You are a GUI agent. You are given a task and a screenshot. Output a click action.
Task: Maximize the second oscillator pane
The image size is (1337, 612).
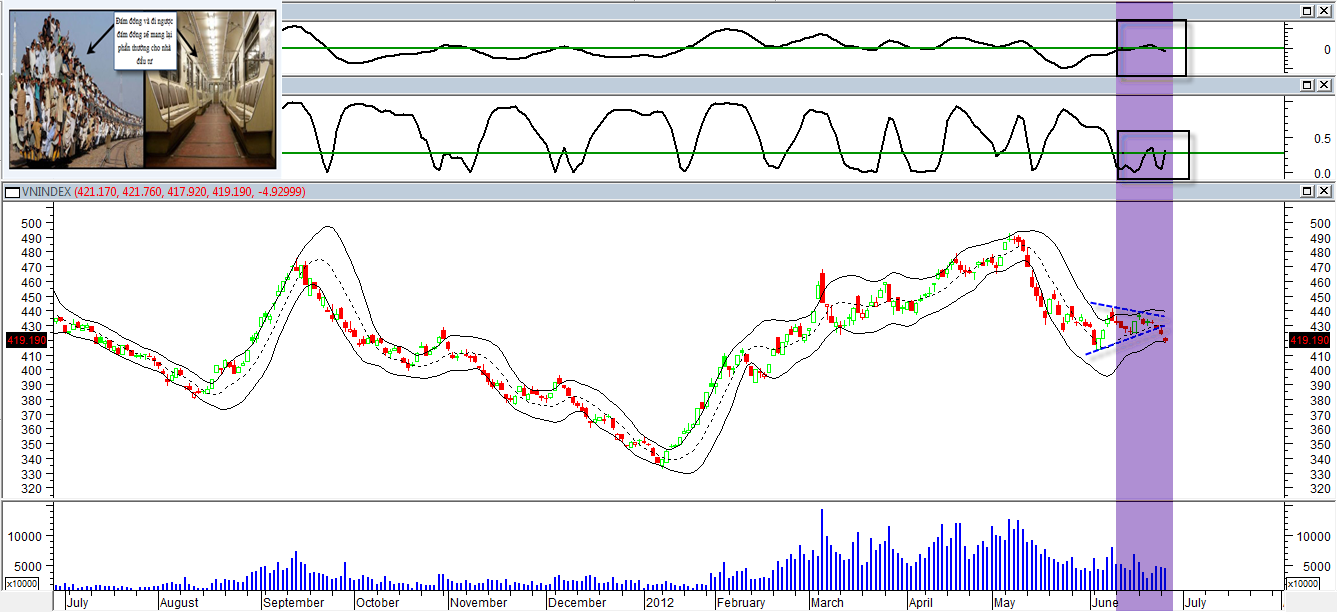(x=1307, y=86)
